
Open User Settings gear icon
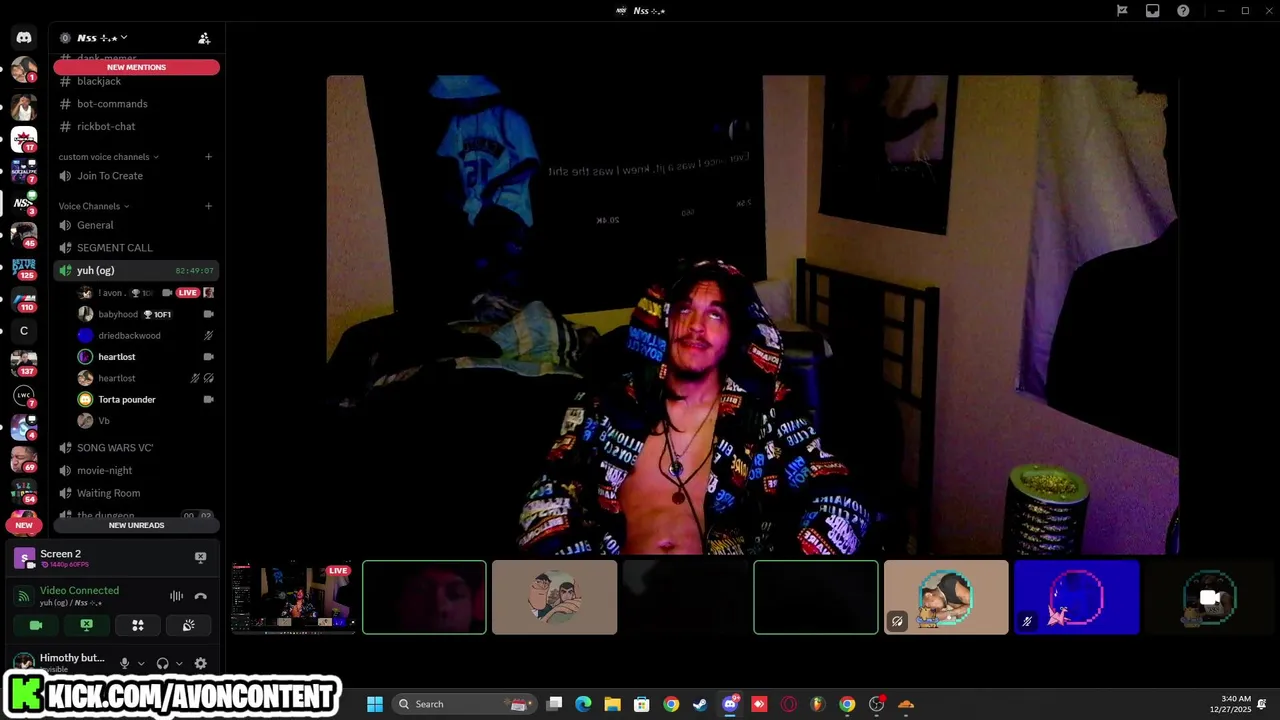[200, 663]
